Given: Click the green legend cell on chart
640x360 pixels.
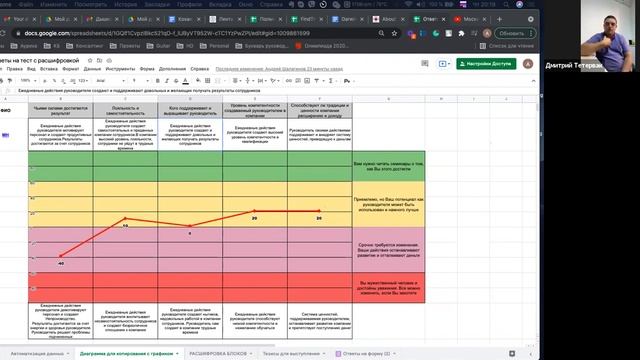Looking at the screenshot, I should (x=389, y=166).
